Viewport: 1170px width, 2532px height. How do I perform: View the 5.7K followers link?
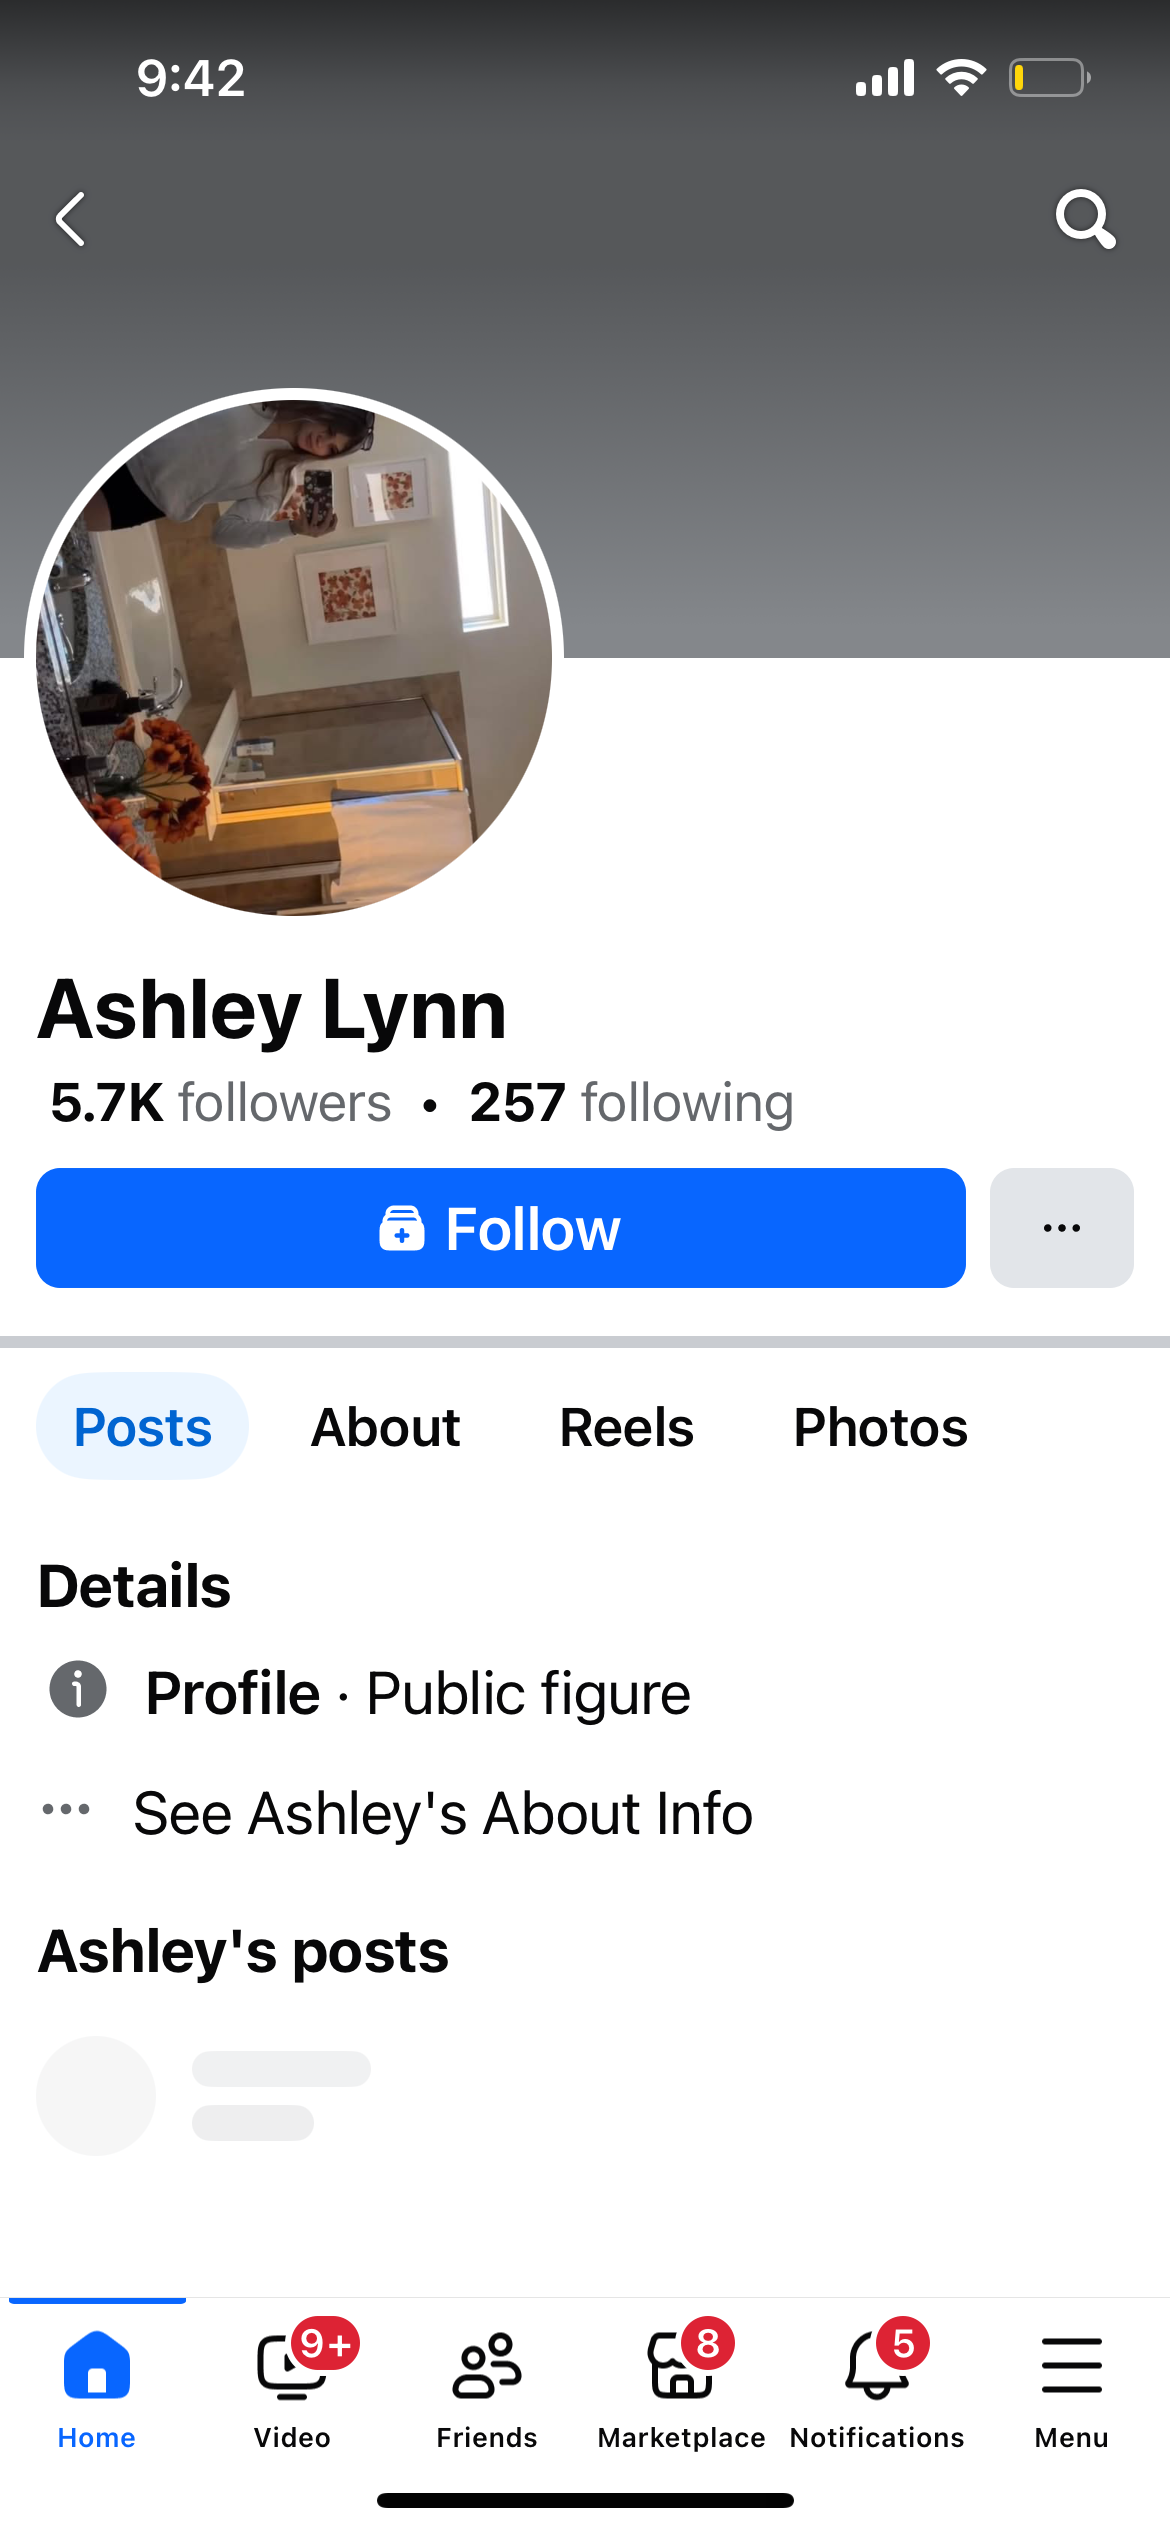pos(221,1103)
